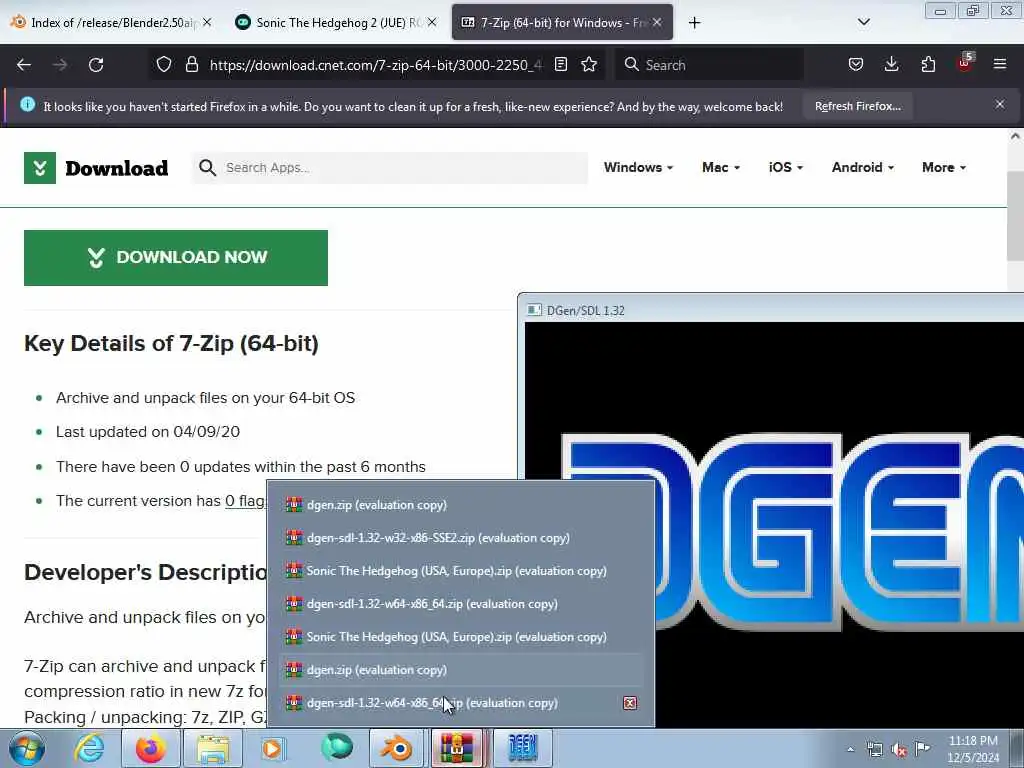Expand the More dropdown menu

click(944, 167)
